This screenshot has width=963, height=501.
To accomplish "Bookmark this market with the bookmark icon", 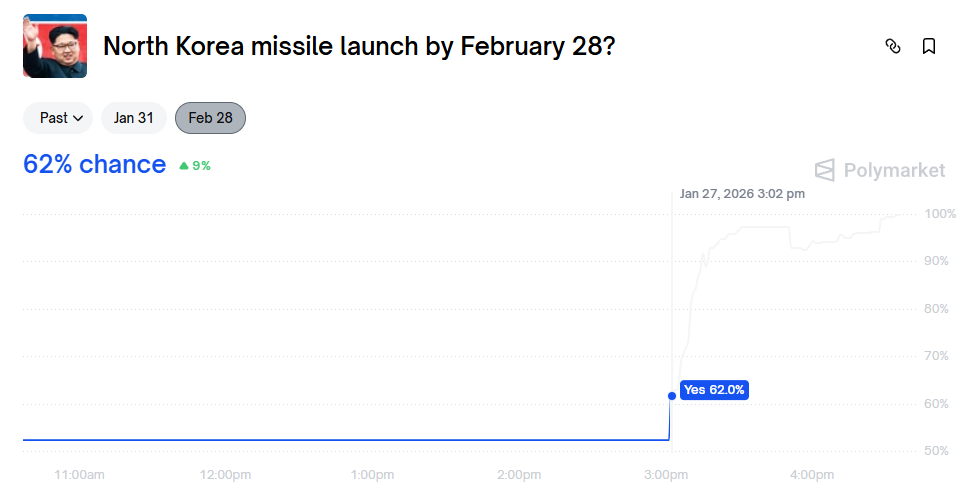I will pyautogui.click(x=929, y=46).
